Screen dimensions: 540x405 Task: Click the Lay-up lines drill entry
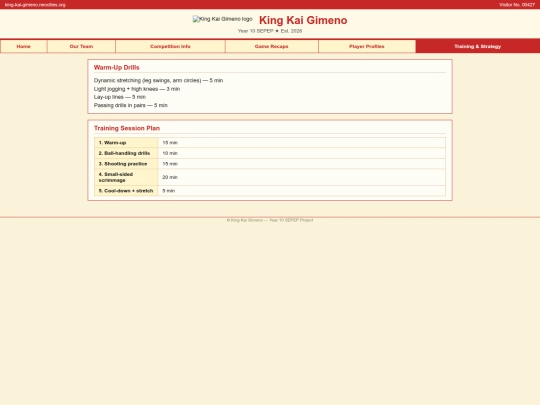tap(120, 97)
